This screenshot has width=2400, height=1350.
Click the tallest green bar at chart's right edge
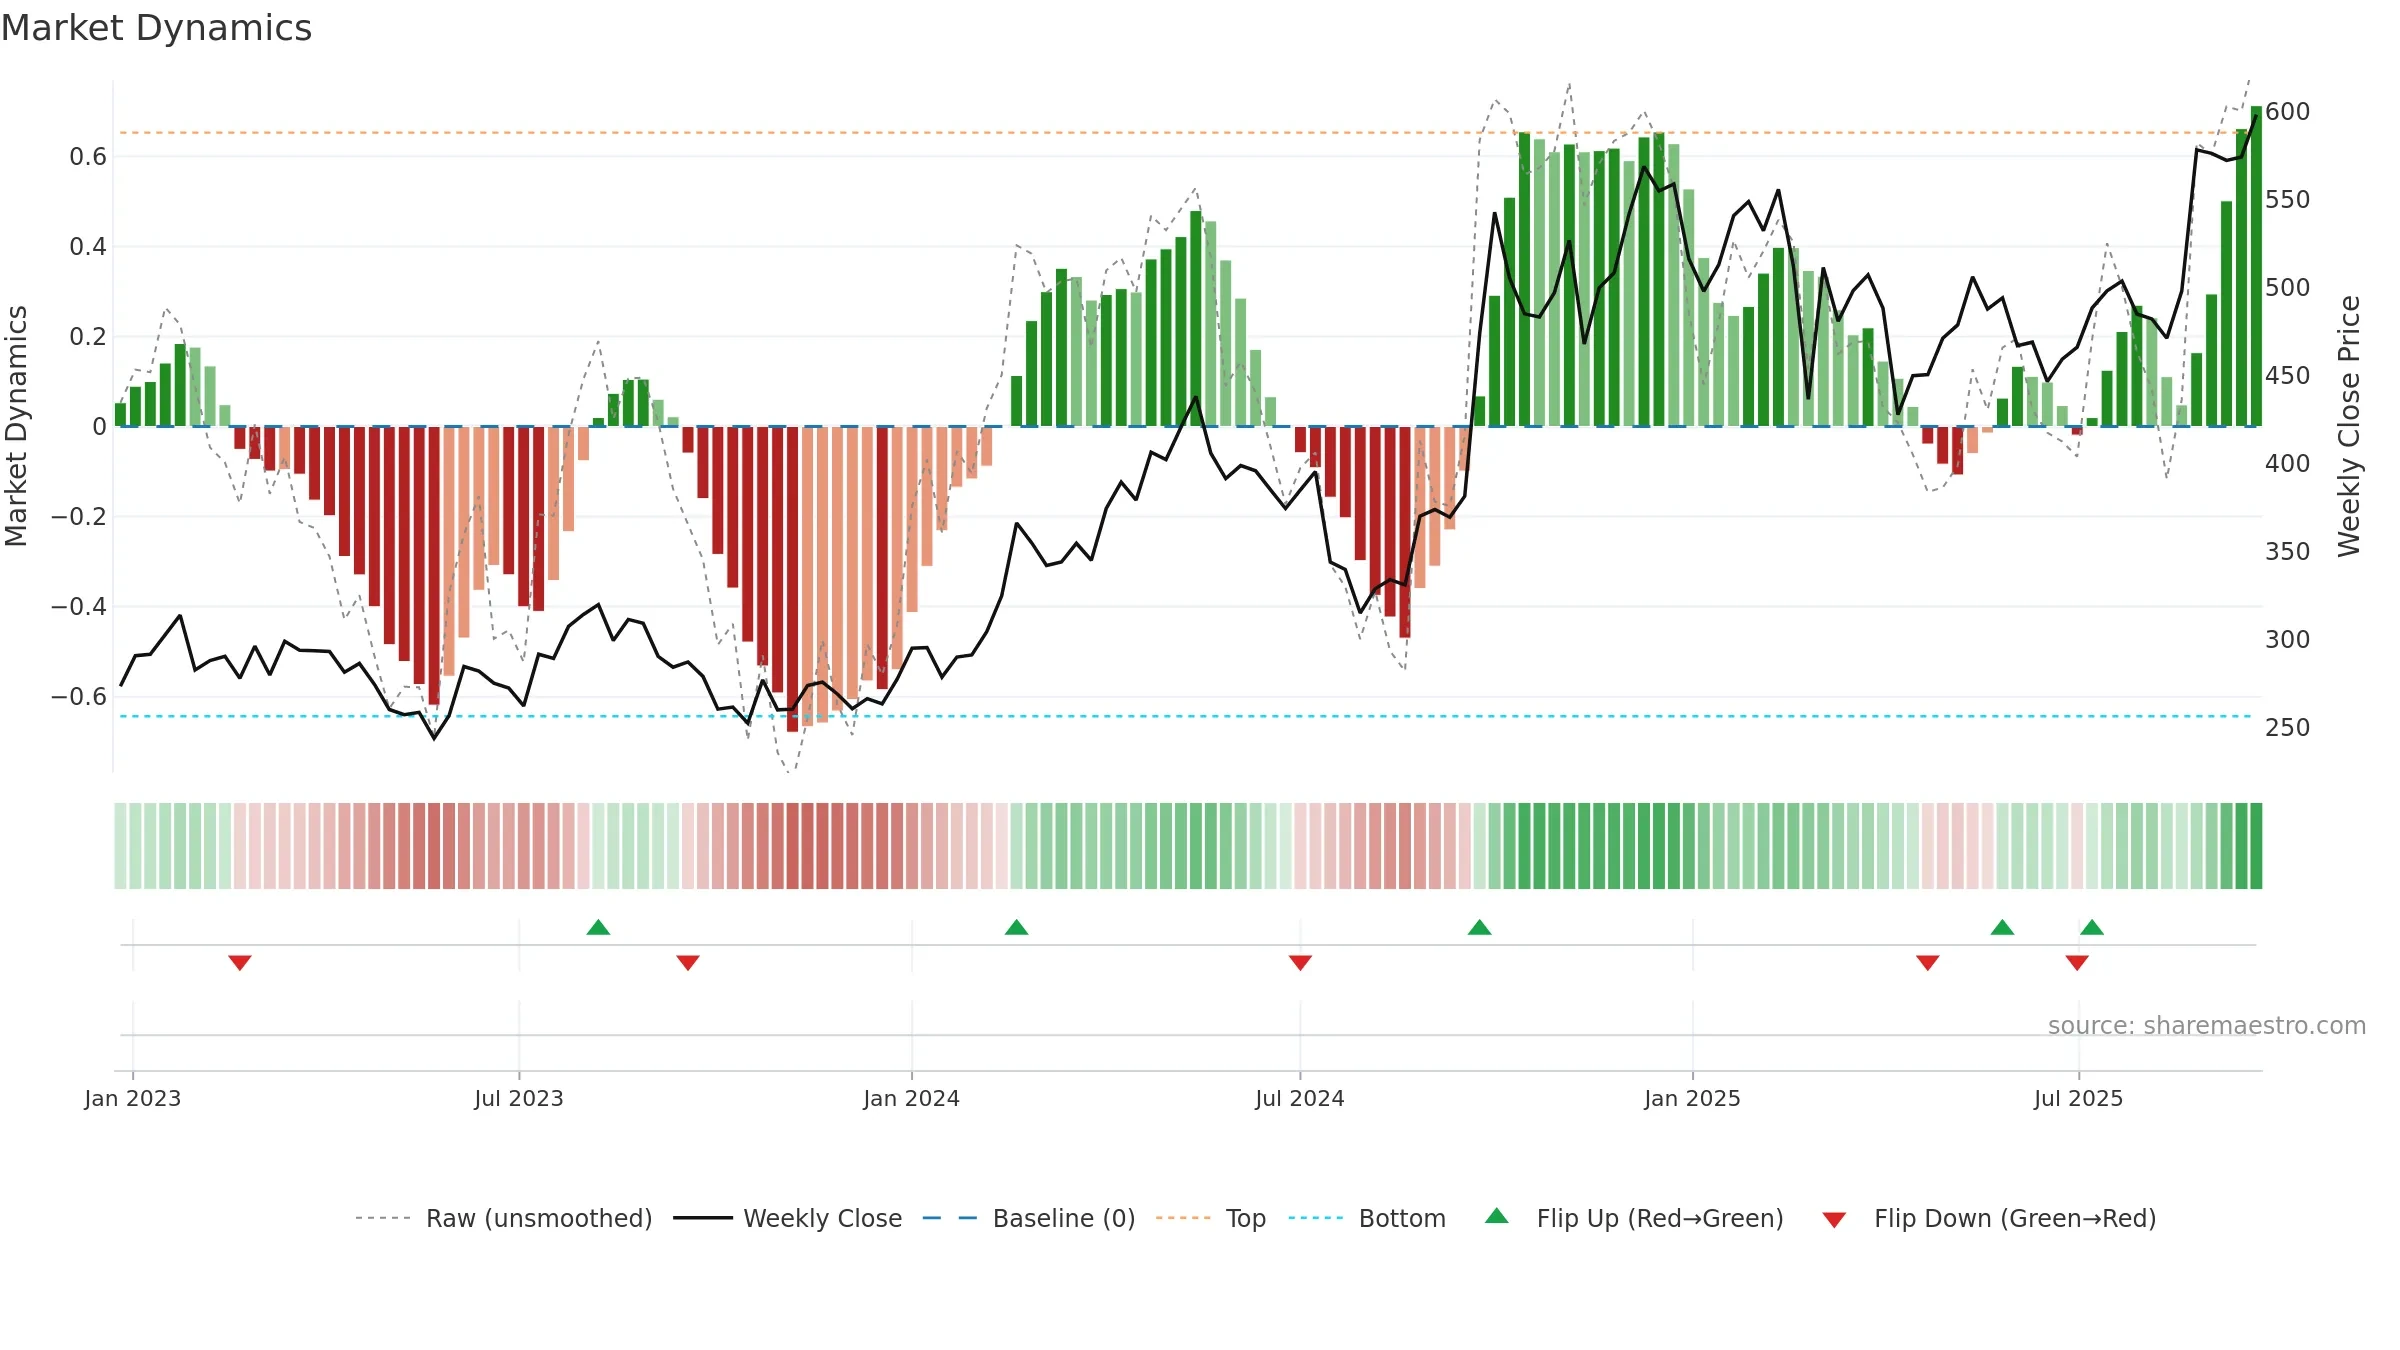(x=2256, y=266)
